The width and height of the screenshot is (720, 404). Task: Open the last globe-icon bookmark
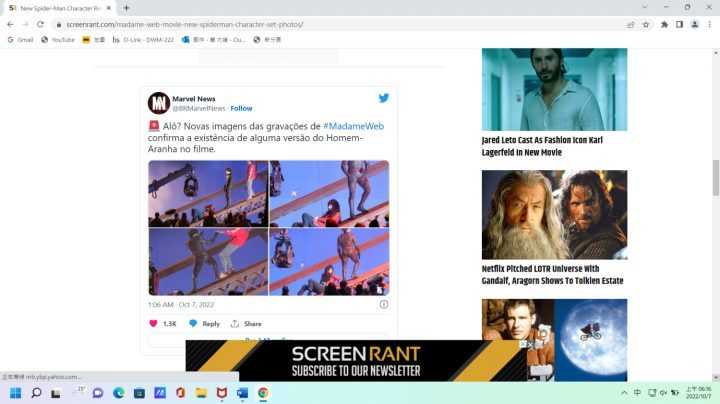(267, 40)
